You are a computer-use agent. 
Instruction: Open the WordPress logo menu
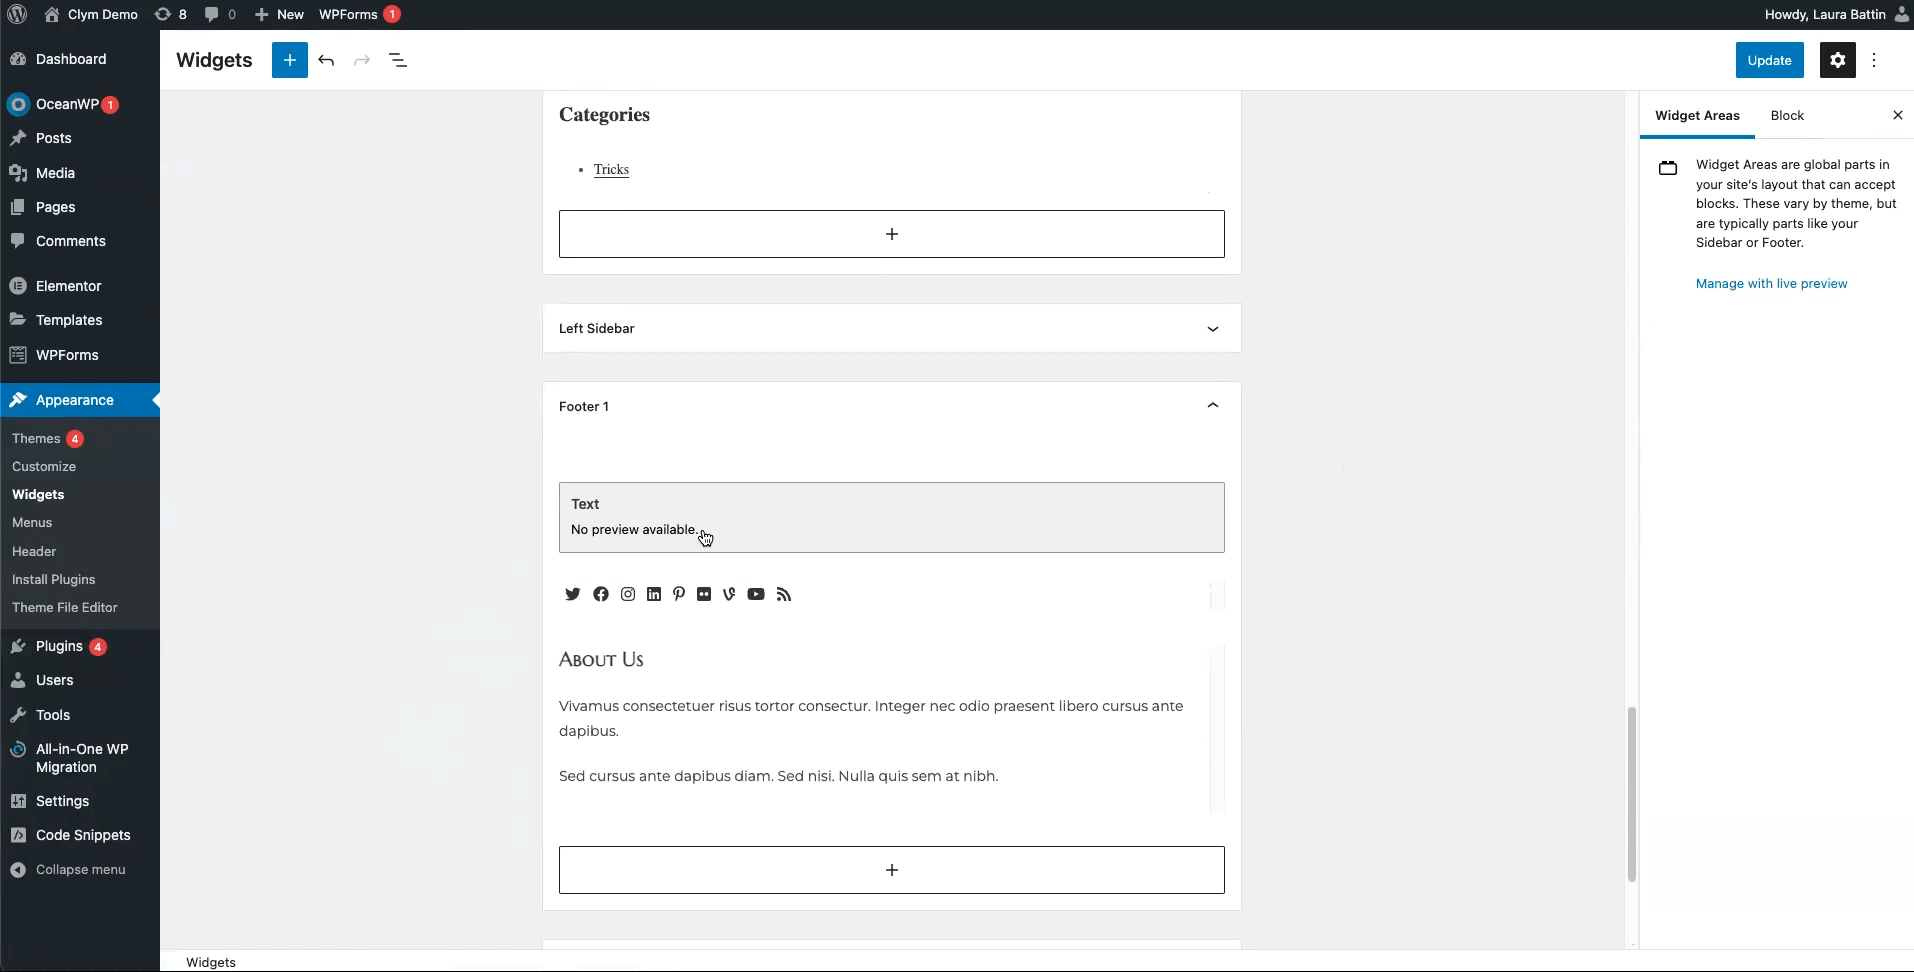click(17, 14)
